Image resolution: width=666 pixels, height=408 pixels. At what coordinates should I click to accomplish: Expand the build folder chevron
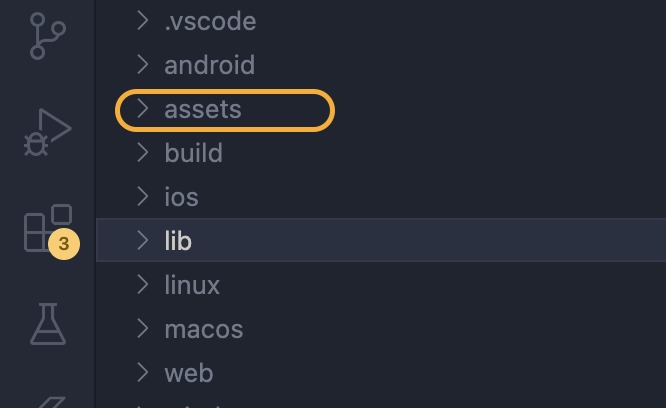[x=143, y=153]
